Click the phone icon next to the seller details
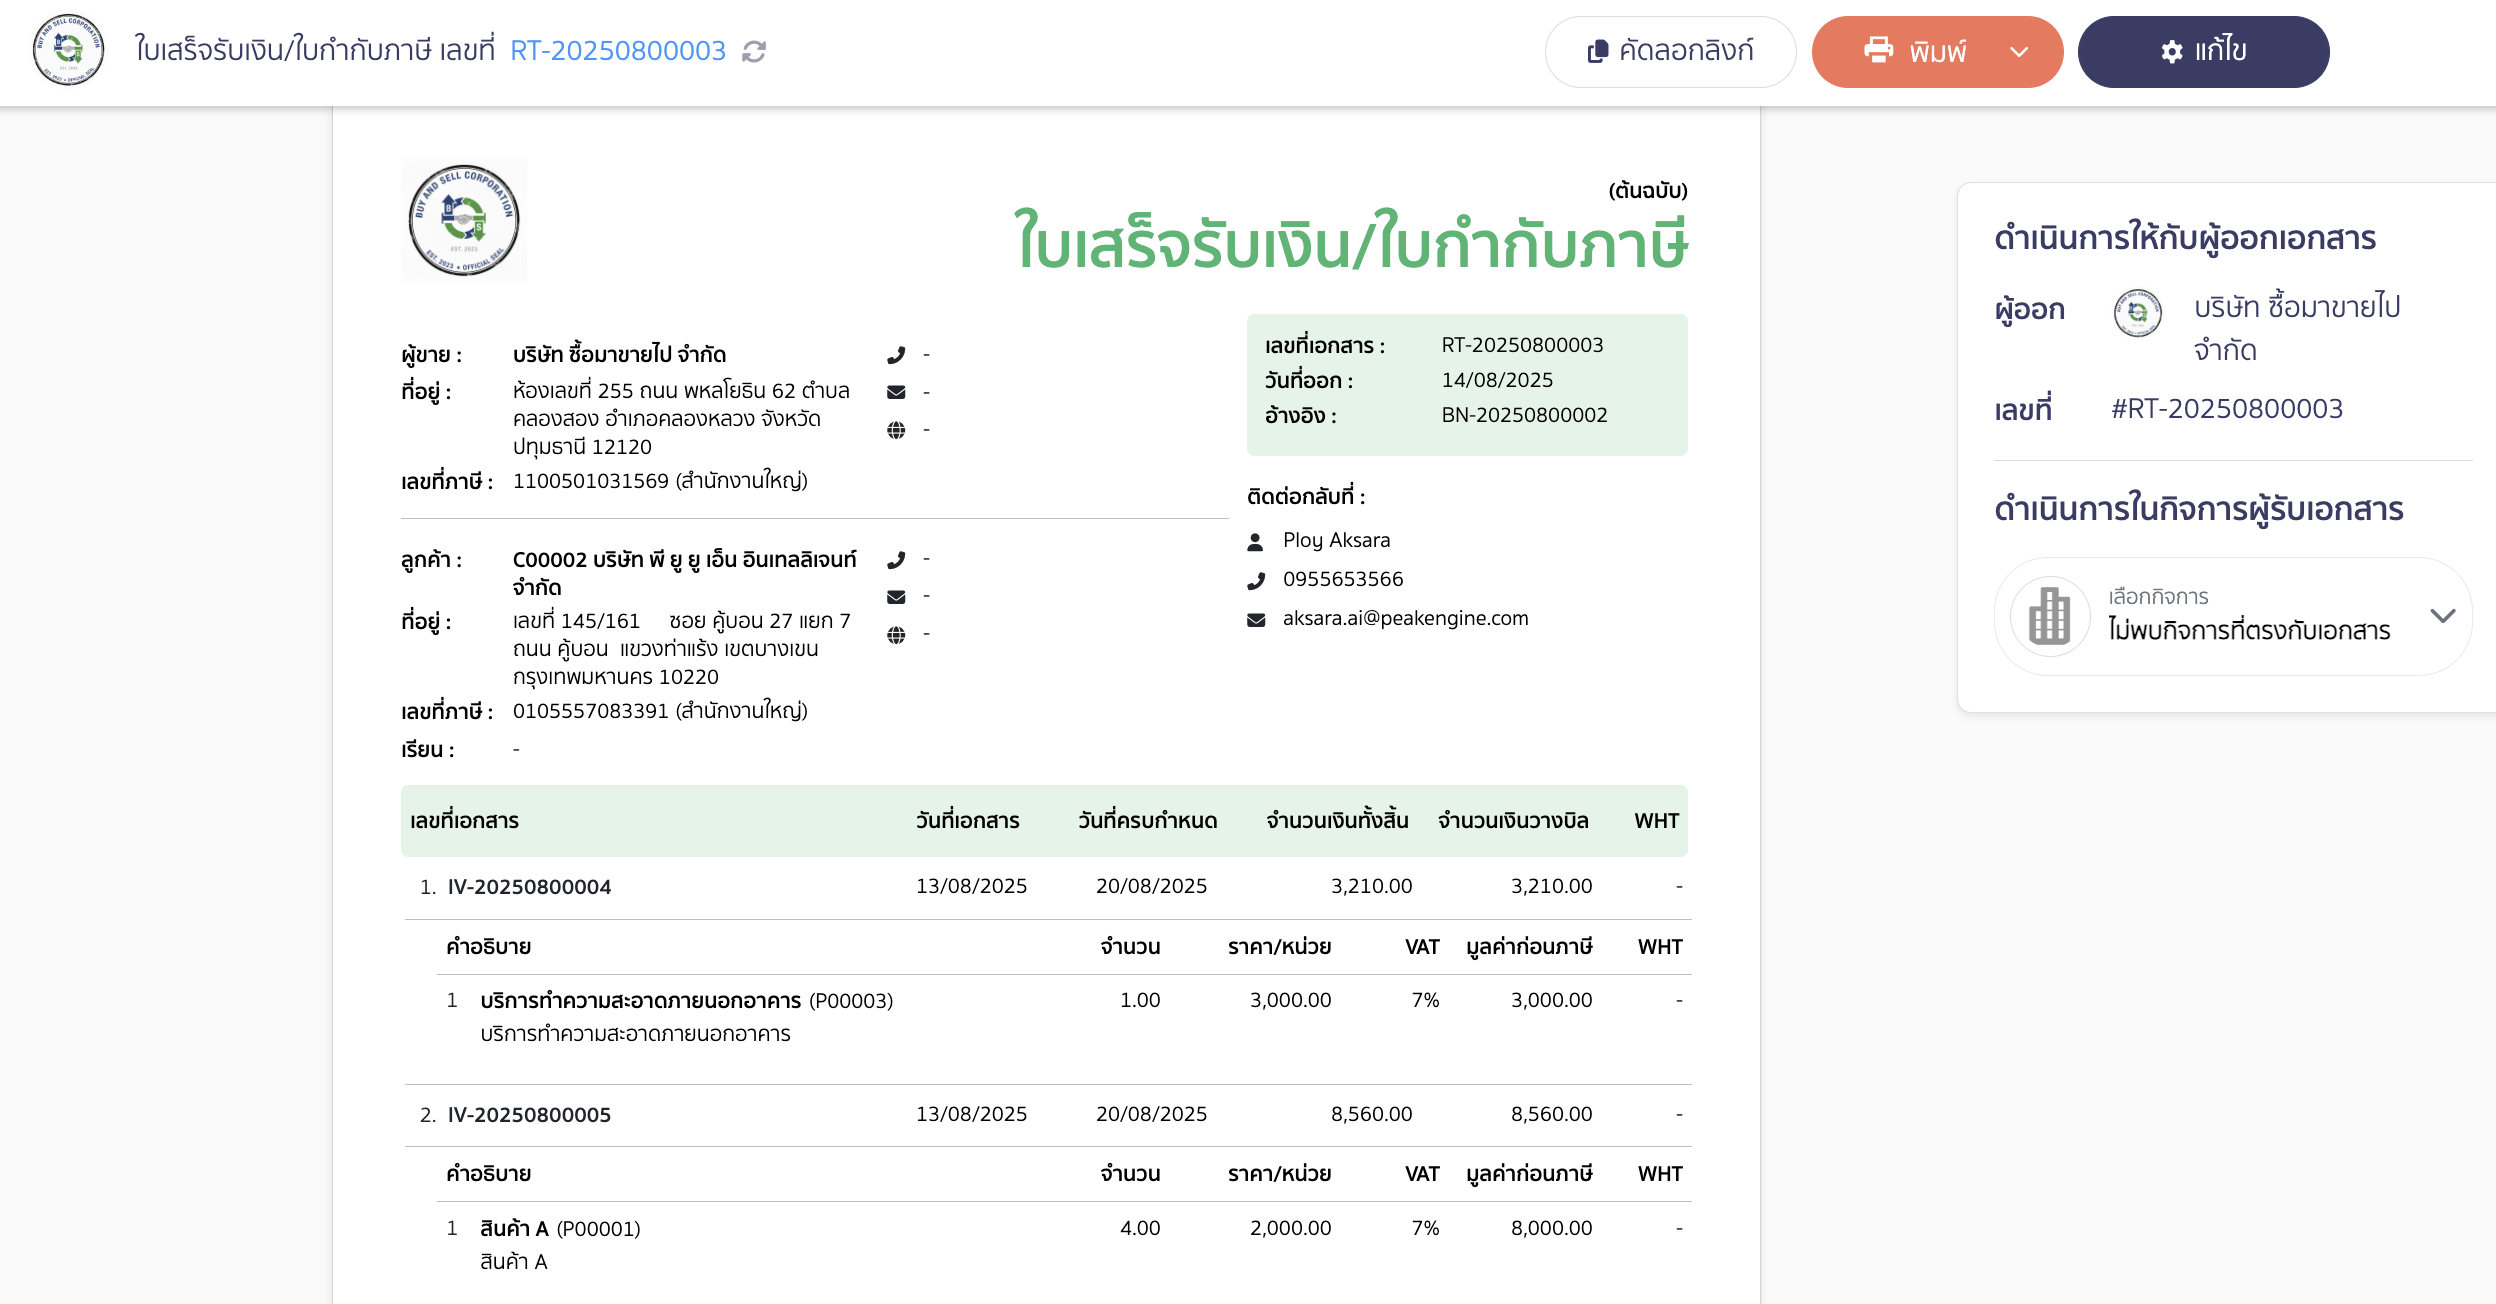2496x1304 pixels. click(896, 354)
